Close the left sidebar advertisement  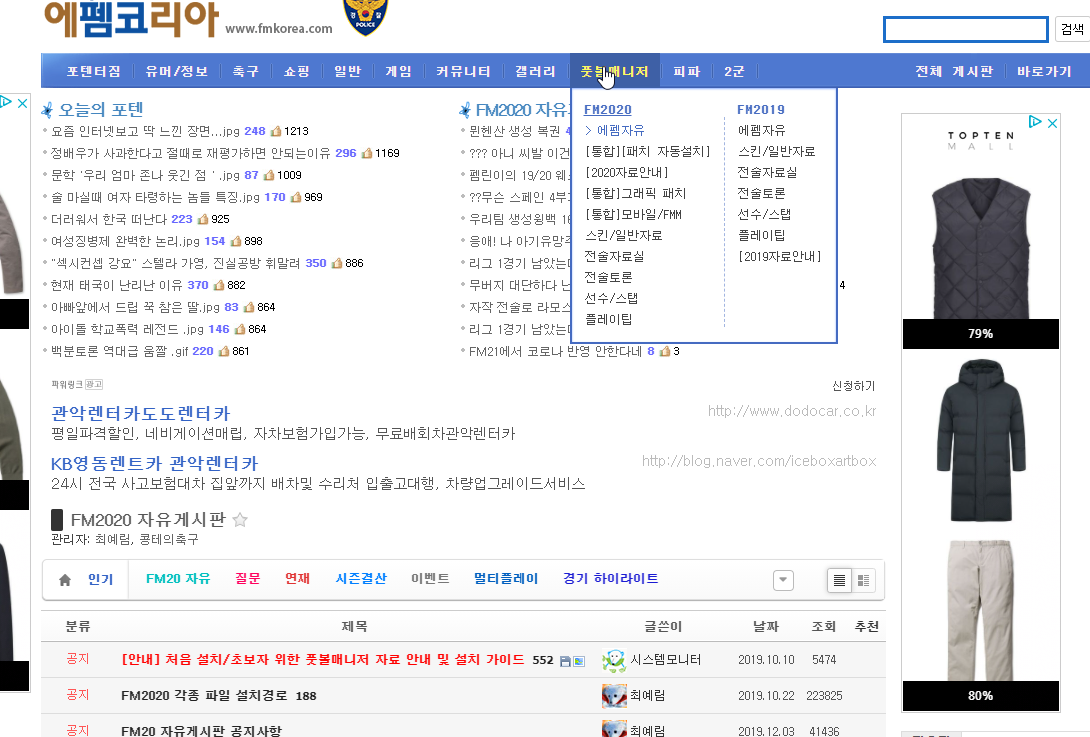[22, 103]
